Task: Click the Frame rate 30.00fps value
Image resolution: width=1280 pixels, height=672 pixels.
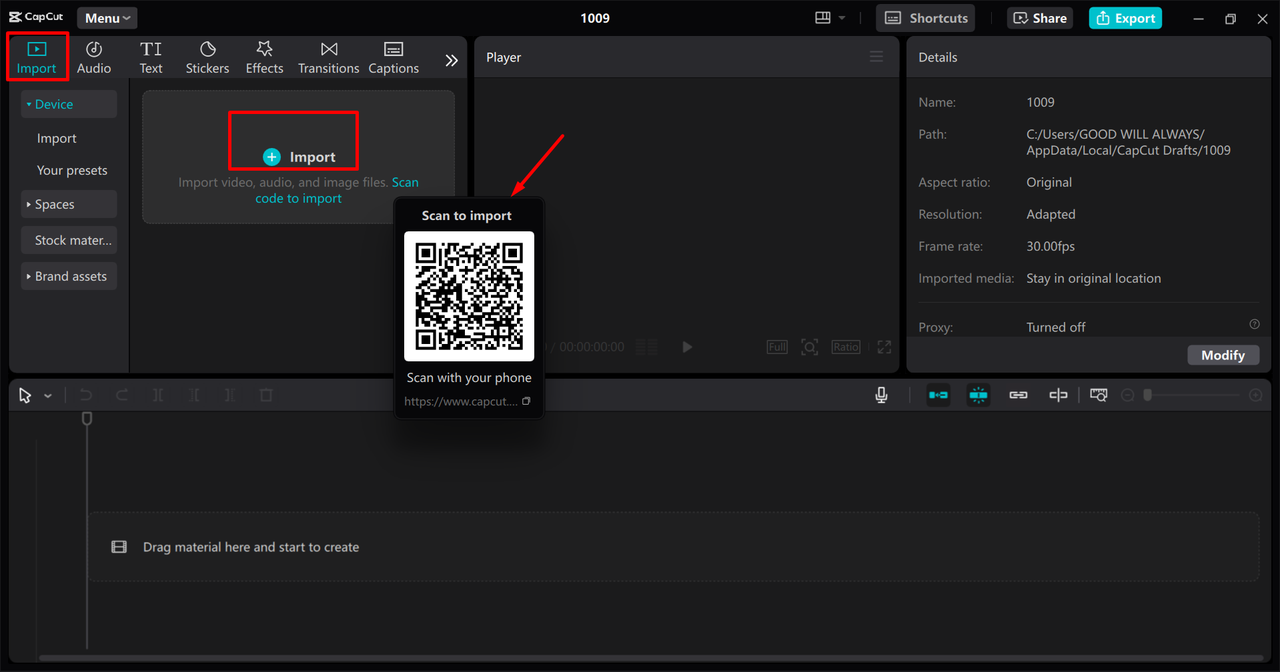Action: pyautogui.click(x=1050, y=246)
